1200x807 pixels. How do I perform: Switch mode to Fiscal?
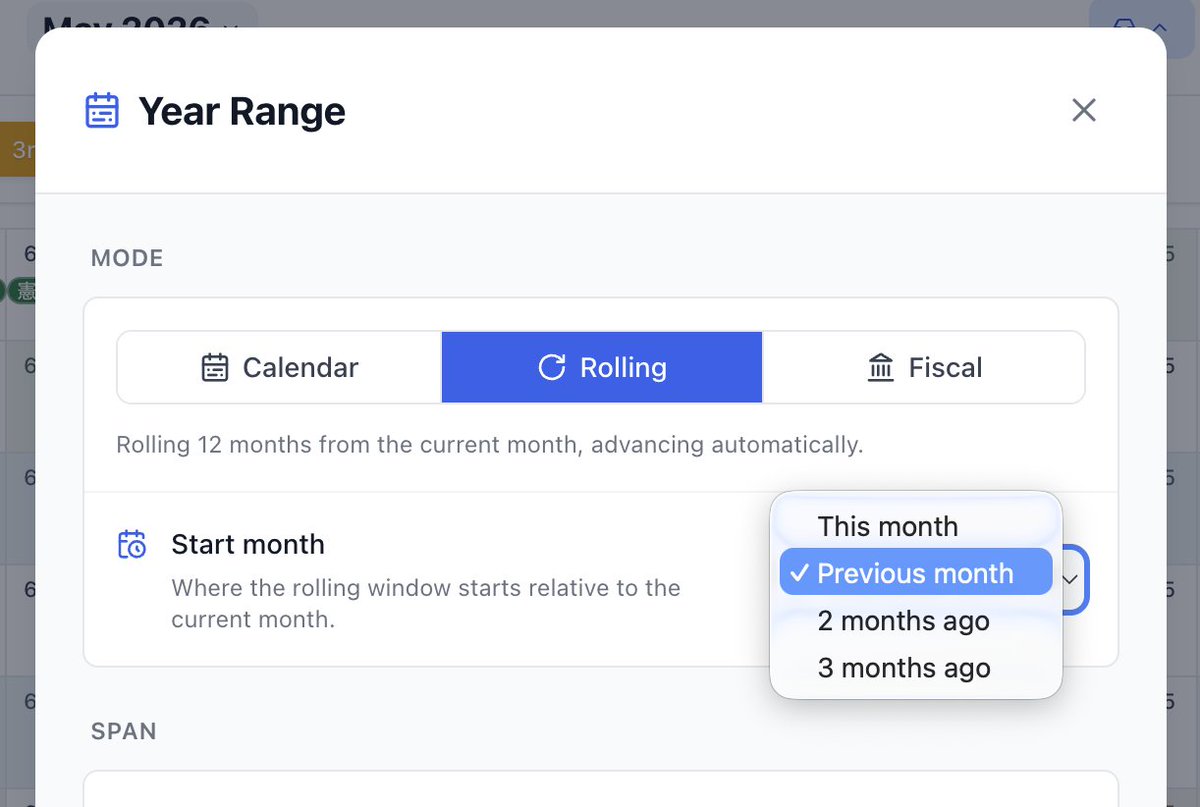[924, 367]
